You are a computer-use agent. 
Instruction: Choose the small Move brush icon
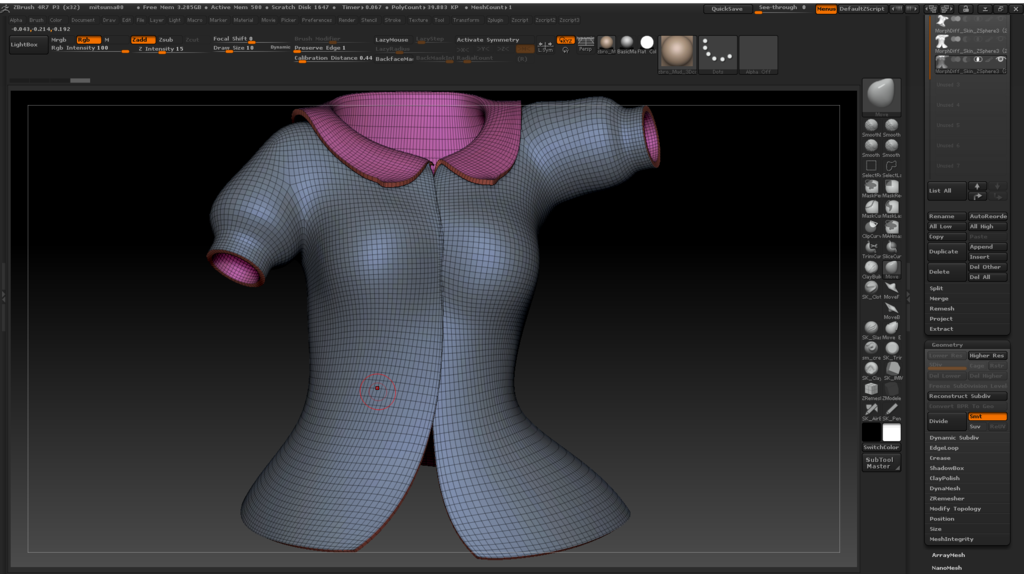point(891,268)
